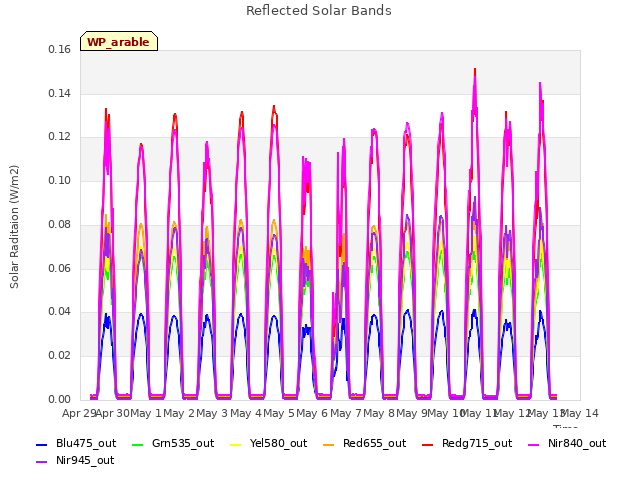This screenshot has width=640, height=480.
Task: Click the 0.04 y-axis tick label
Action: coord(59,312)
